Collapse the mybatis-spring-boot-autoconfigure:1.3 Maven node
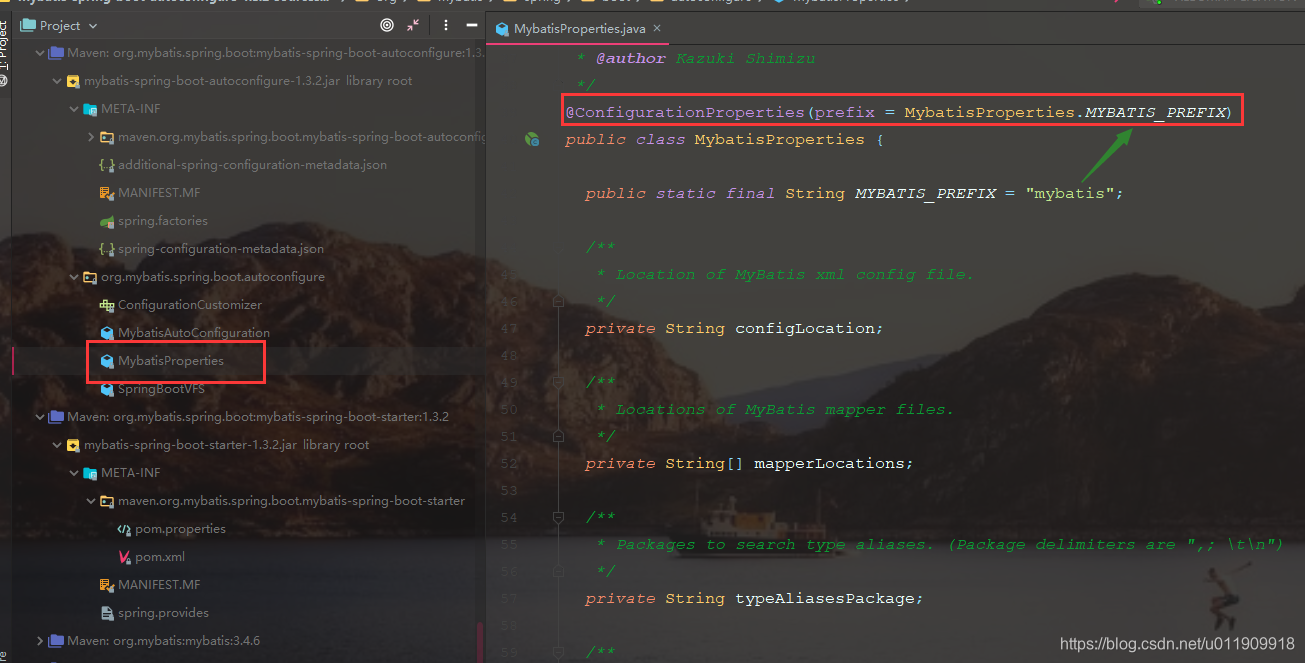The height and width of the screenshot is (663, 1305). [x=40, y=52]
